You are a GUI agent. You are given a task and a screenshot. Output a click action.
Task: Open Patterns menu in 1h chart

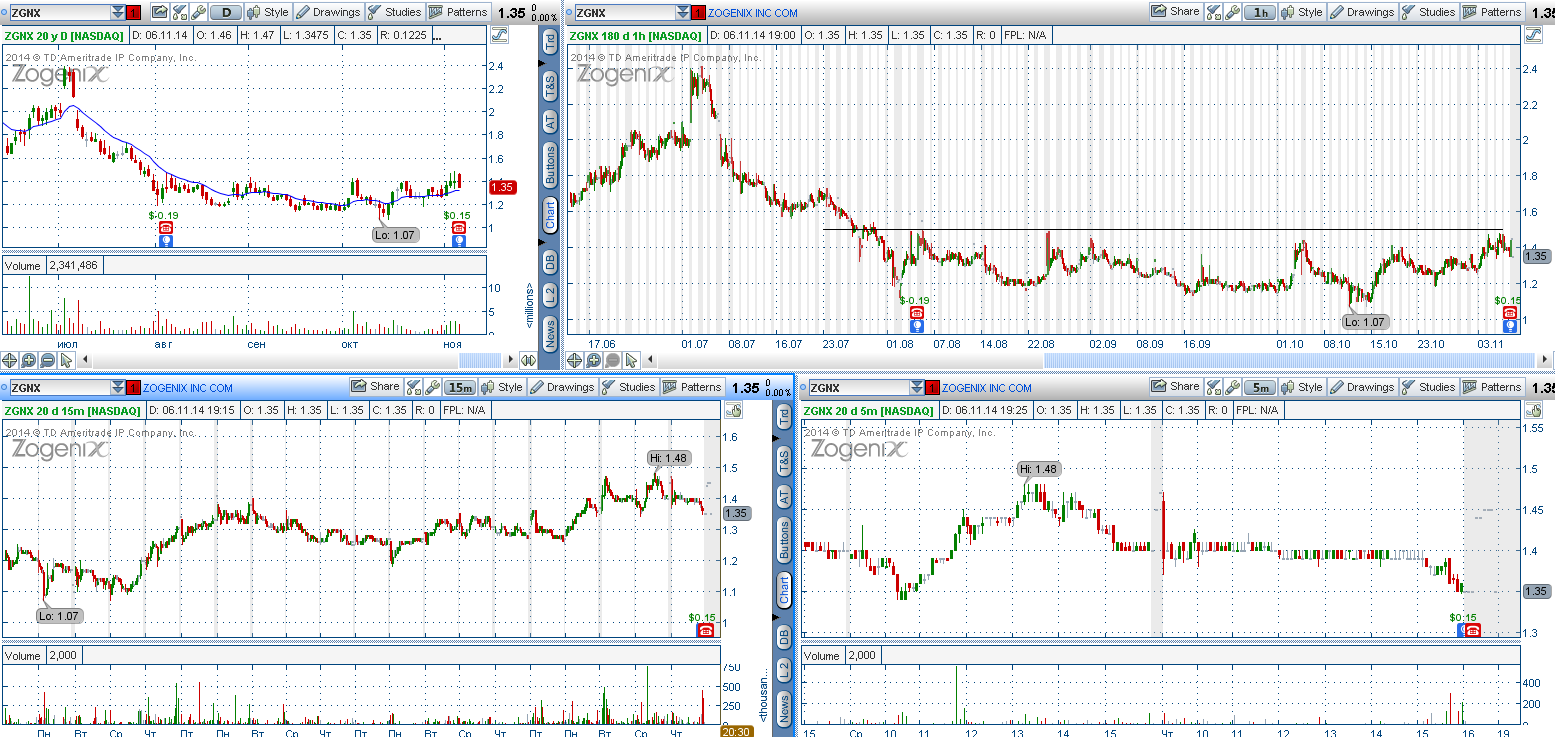click(1492, 12)
